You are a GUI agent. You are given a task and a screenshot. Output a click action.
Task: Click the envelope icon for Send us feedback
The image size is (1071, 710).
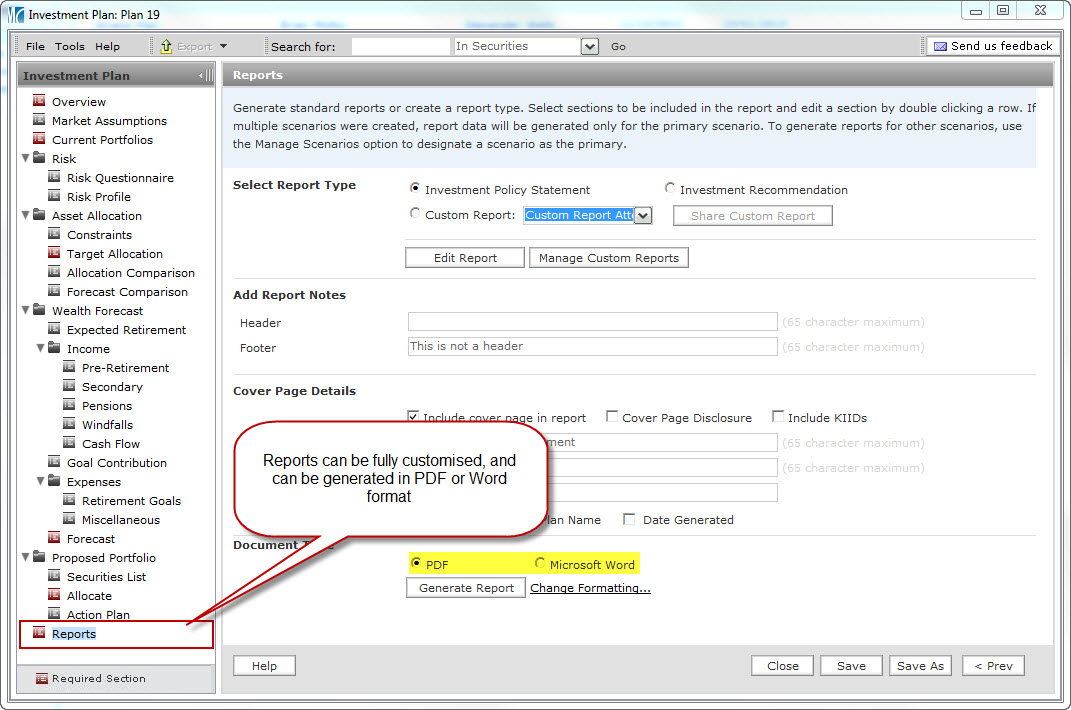tap(939, 46)
